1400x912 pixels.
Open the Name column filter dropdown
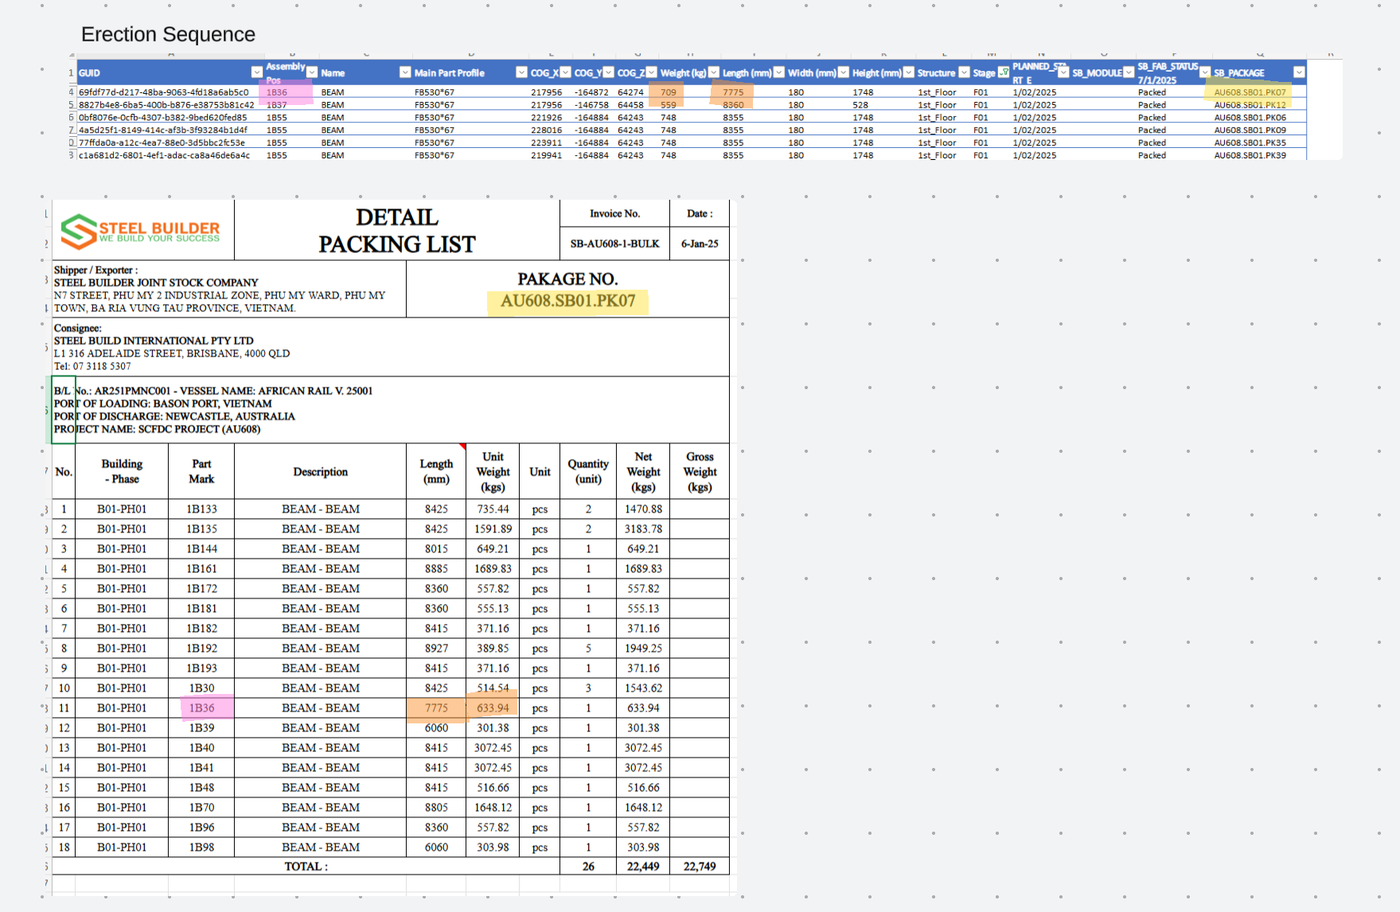coord(405,72)
